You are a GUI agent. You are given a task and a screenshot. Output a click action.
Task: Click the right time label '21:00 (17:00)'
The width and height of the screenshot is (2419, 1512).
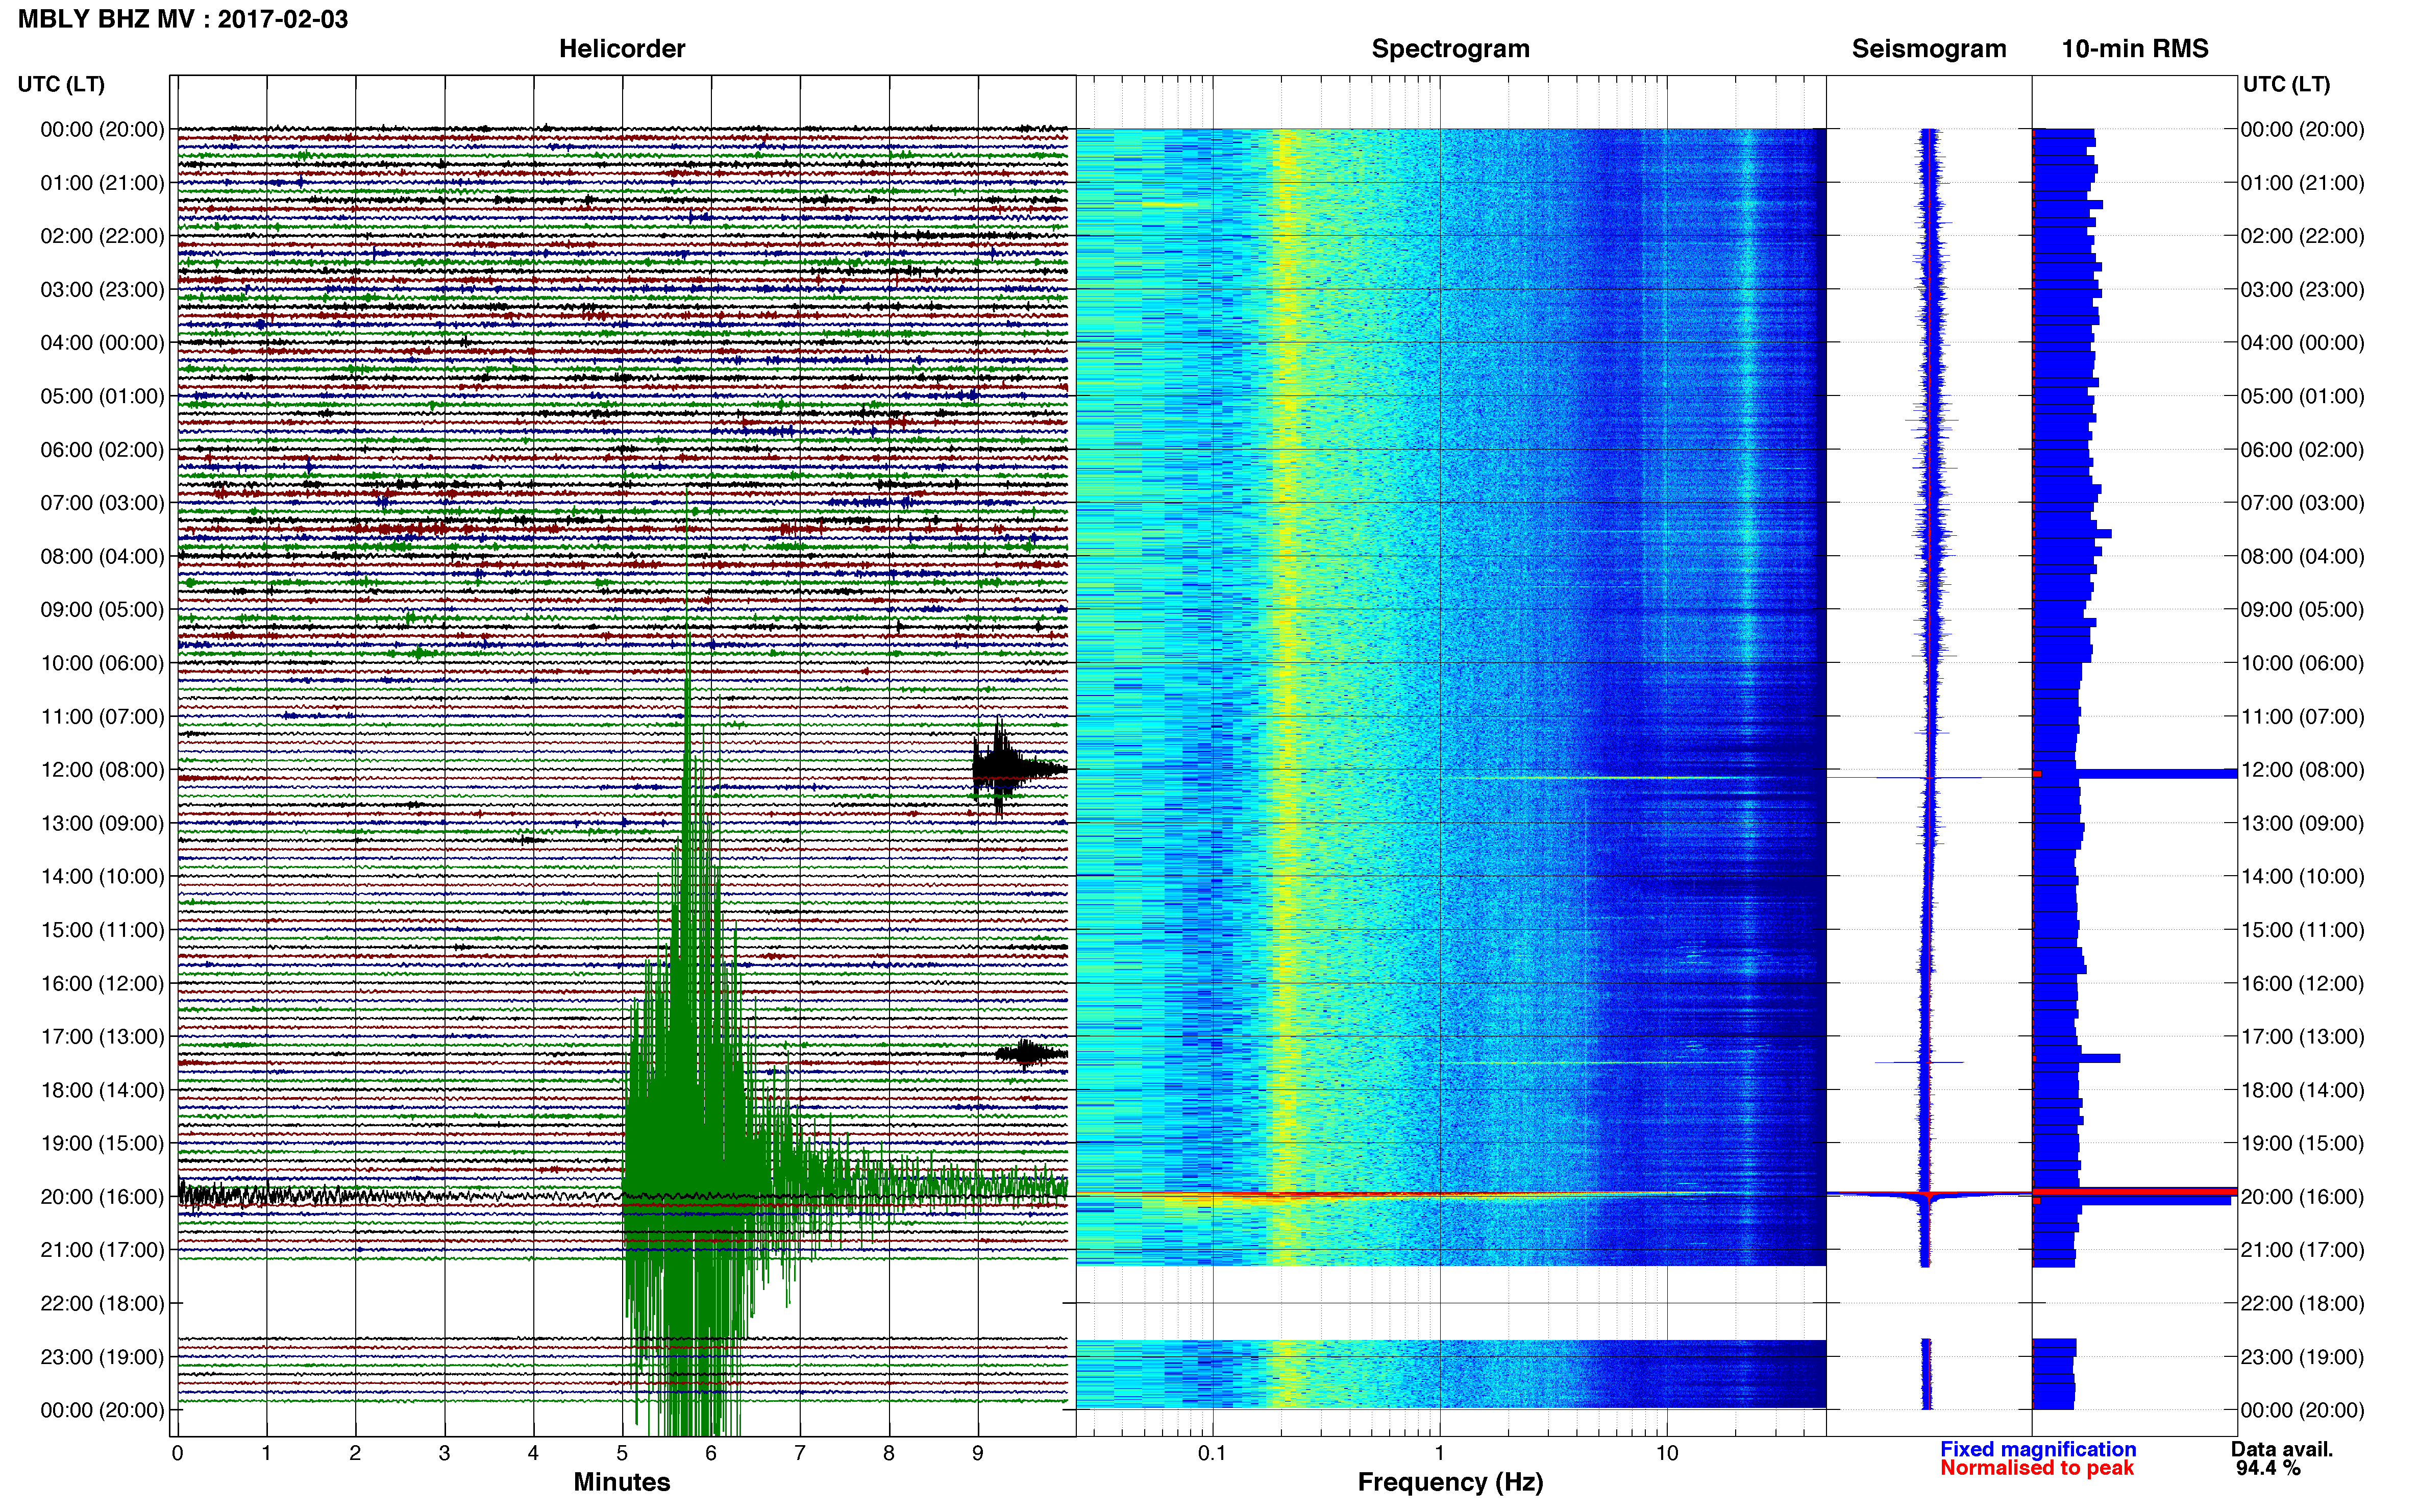pyautogui.click(x=2302, y=1250)
